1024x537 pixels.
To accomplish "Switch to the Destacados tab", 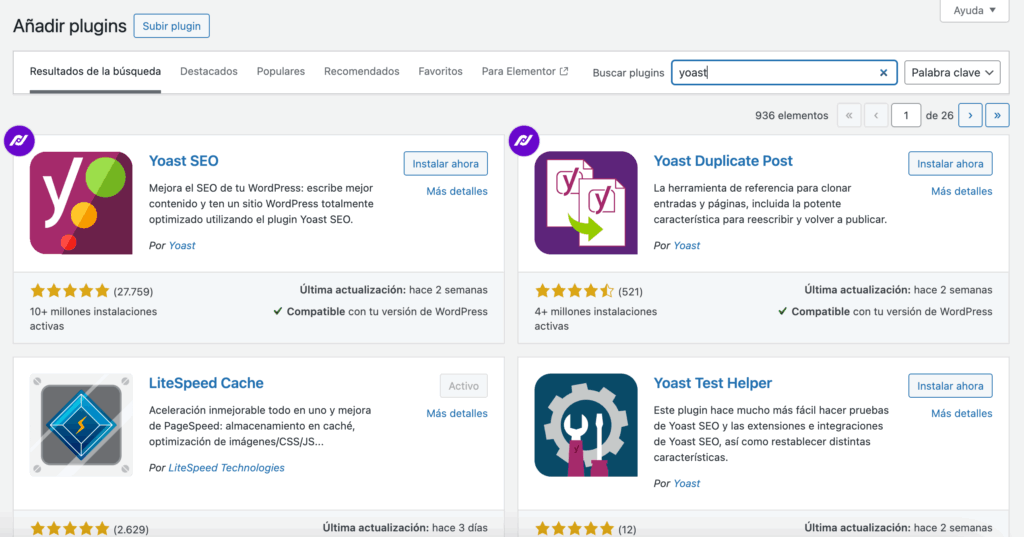I will tap(209, 72).
